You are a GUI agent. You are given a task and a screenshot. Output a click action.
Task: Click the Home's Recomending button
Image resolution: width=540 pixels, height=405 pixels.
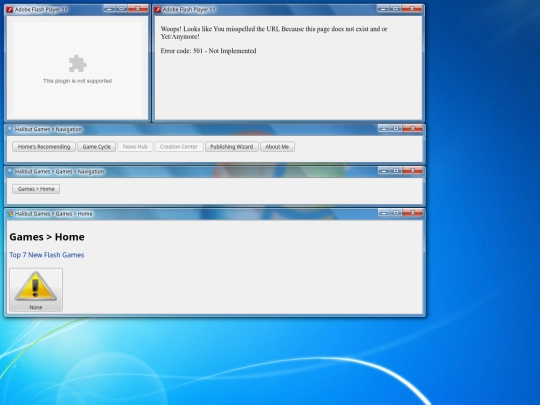point(44,147)
